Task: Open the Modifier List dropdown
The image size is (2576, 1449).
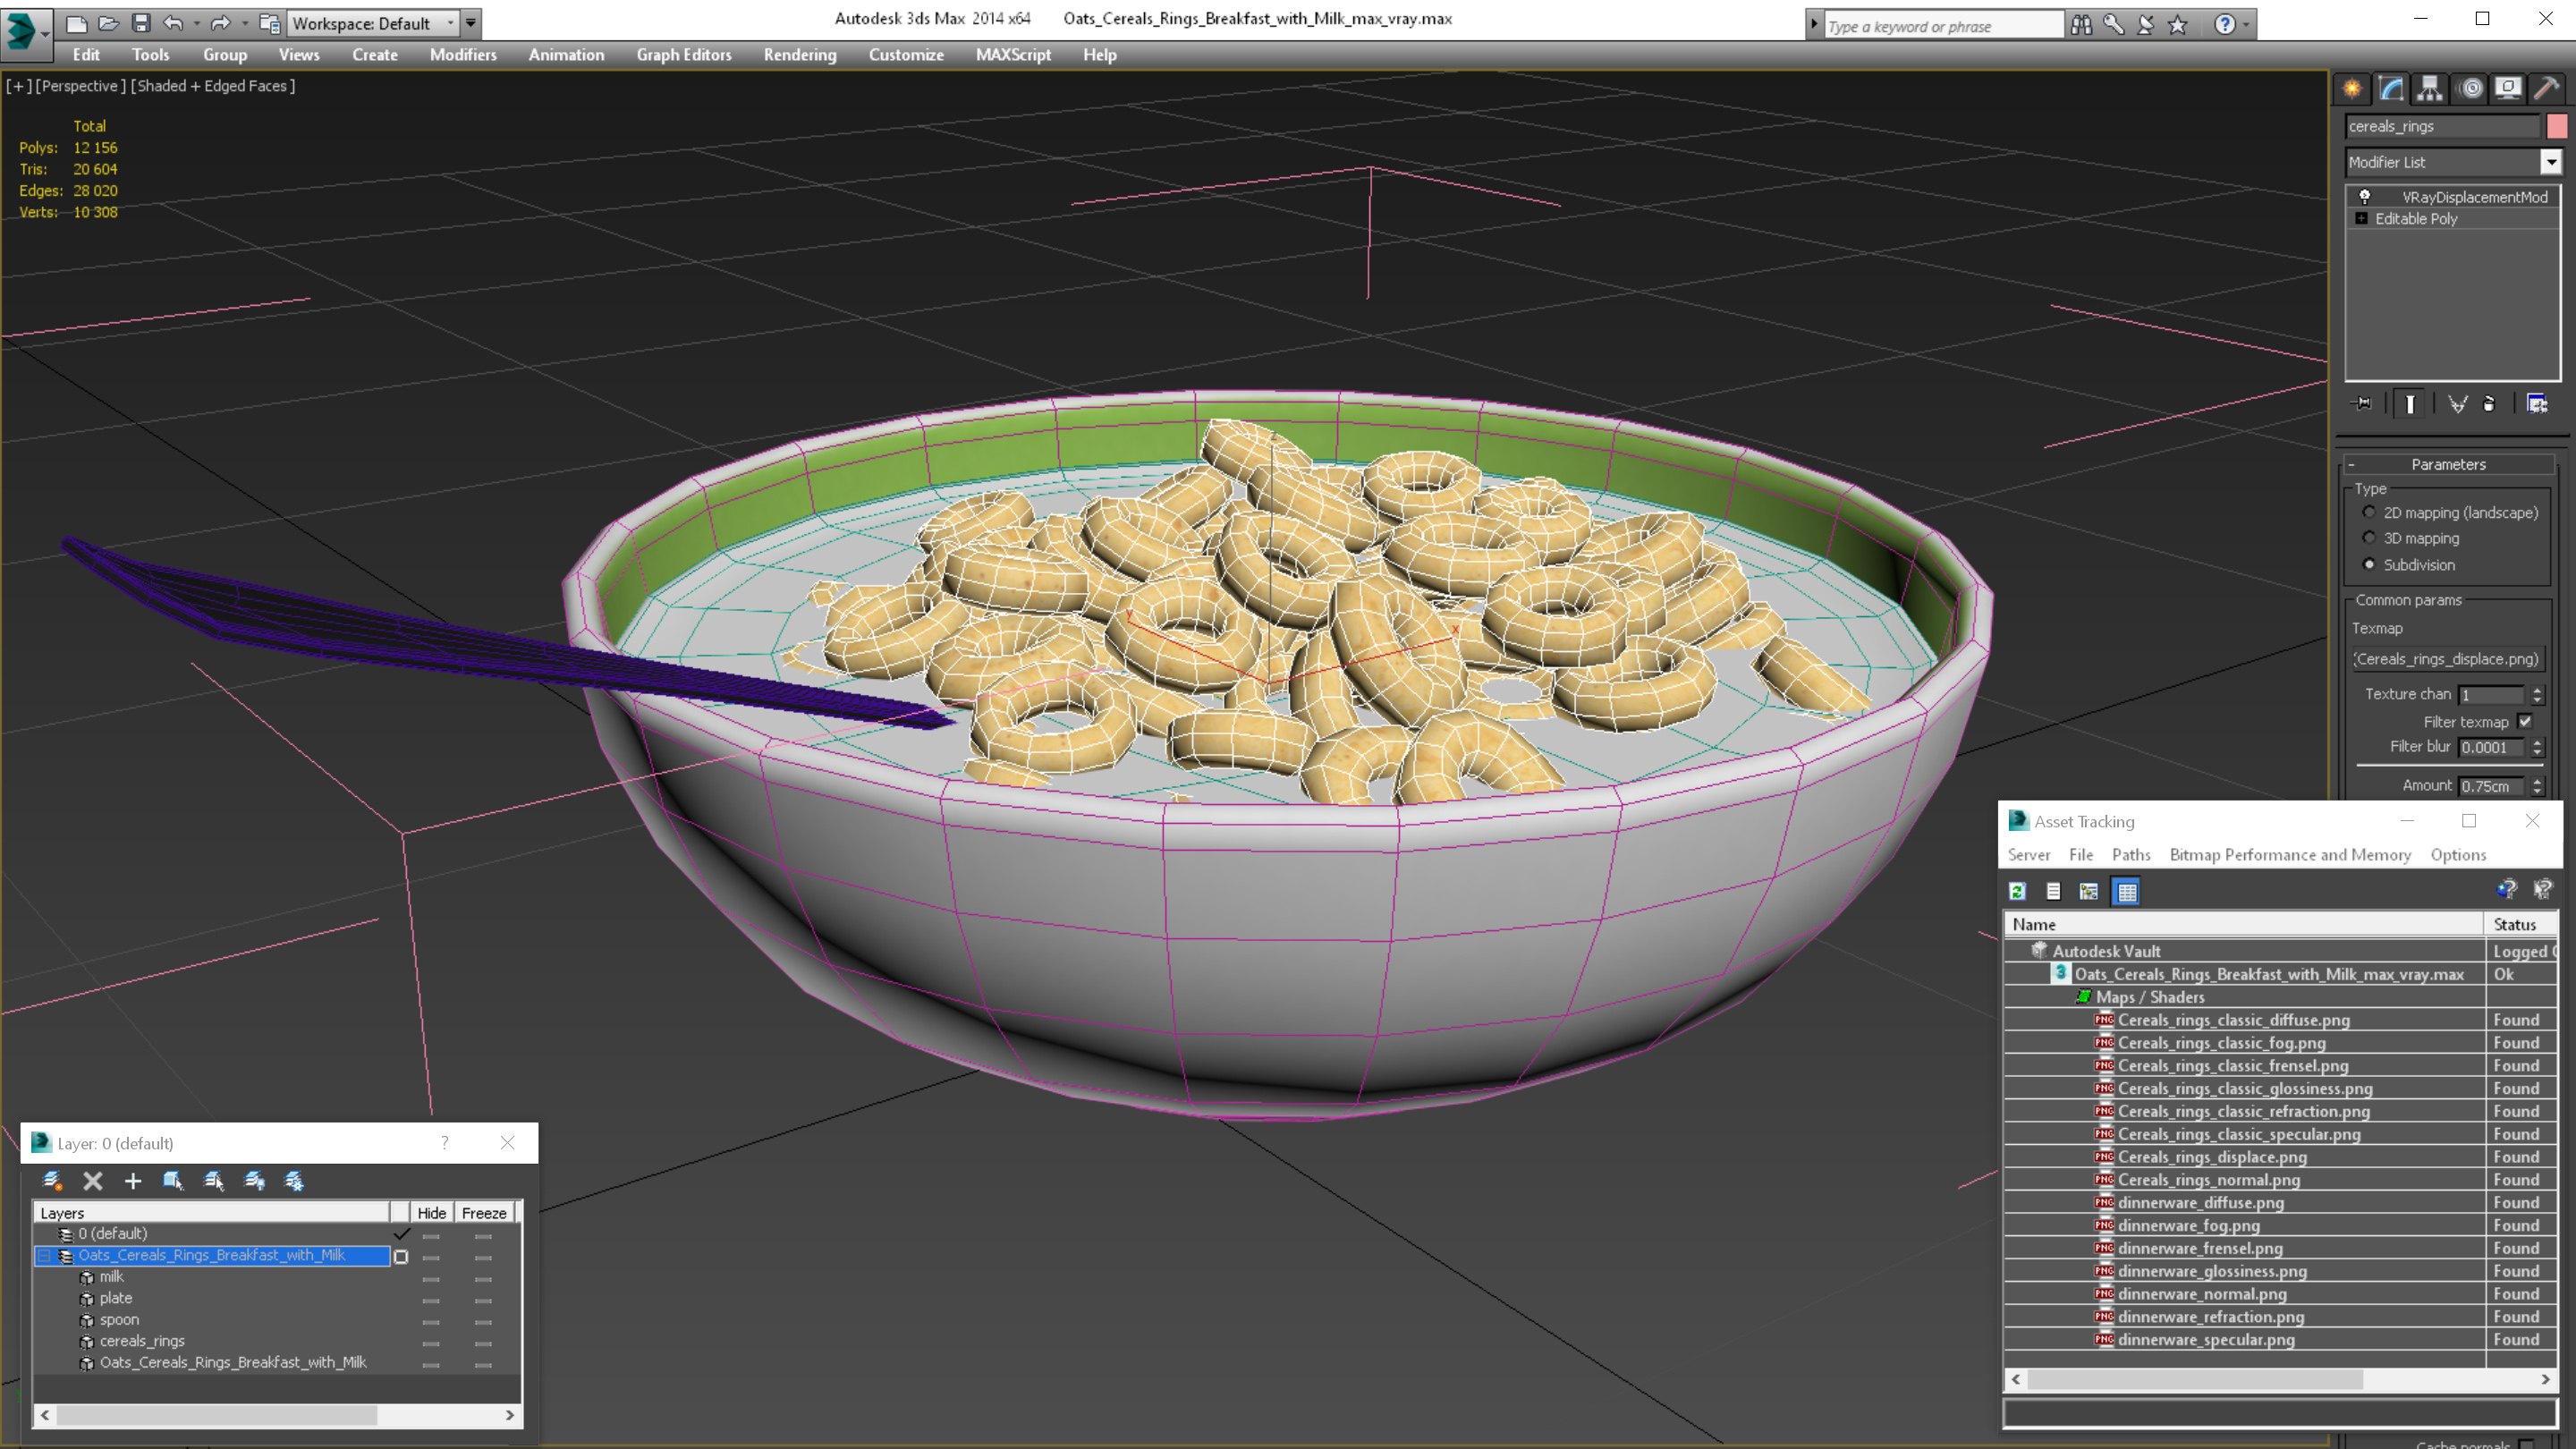Action: [x=2550, y=162]
